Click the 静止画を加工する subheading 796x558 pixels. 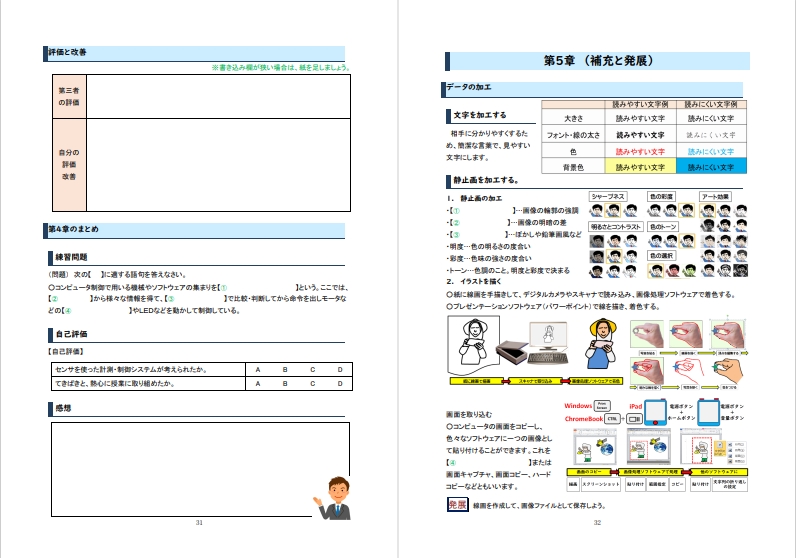pyautogui.click(x=486, y=180)
